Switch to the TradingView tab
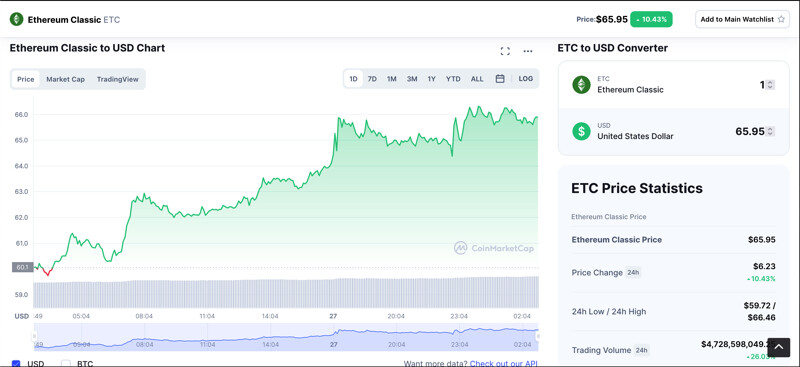Screen dimensions: 800x367 click(117, 79)
